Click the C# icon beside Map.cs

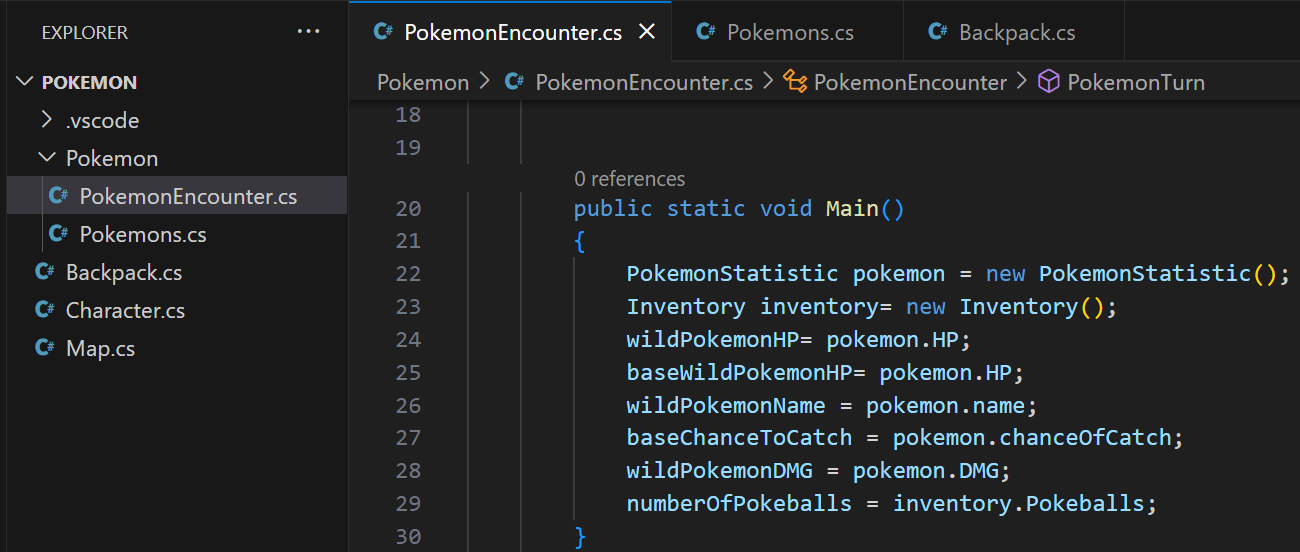(44, 348)
